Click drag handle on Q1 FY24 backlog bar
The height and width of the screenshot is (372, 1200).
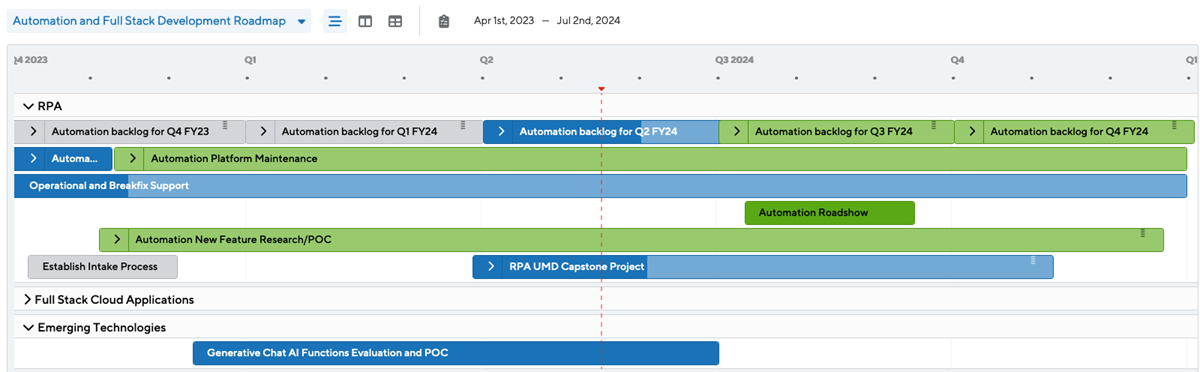[462, 126]
